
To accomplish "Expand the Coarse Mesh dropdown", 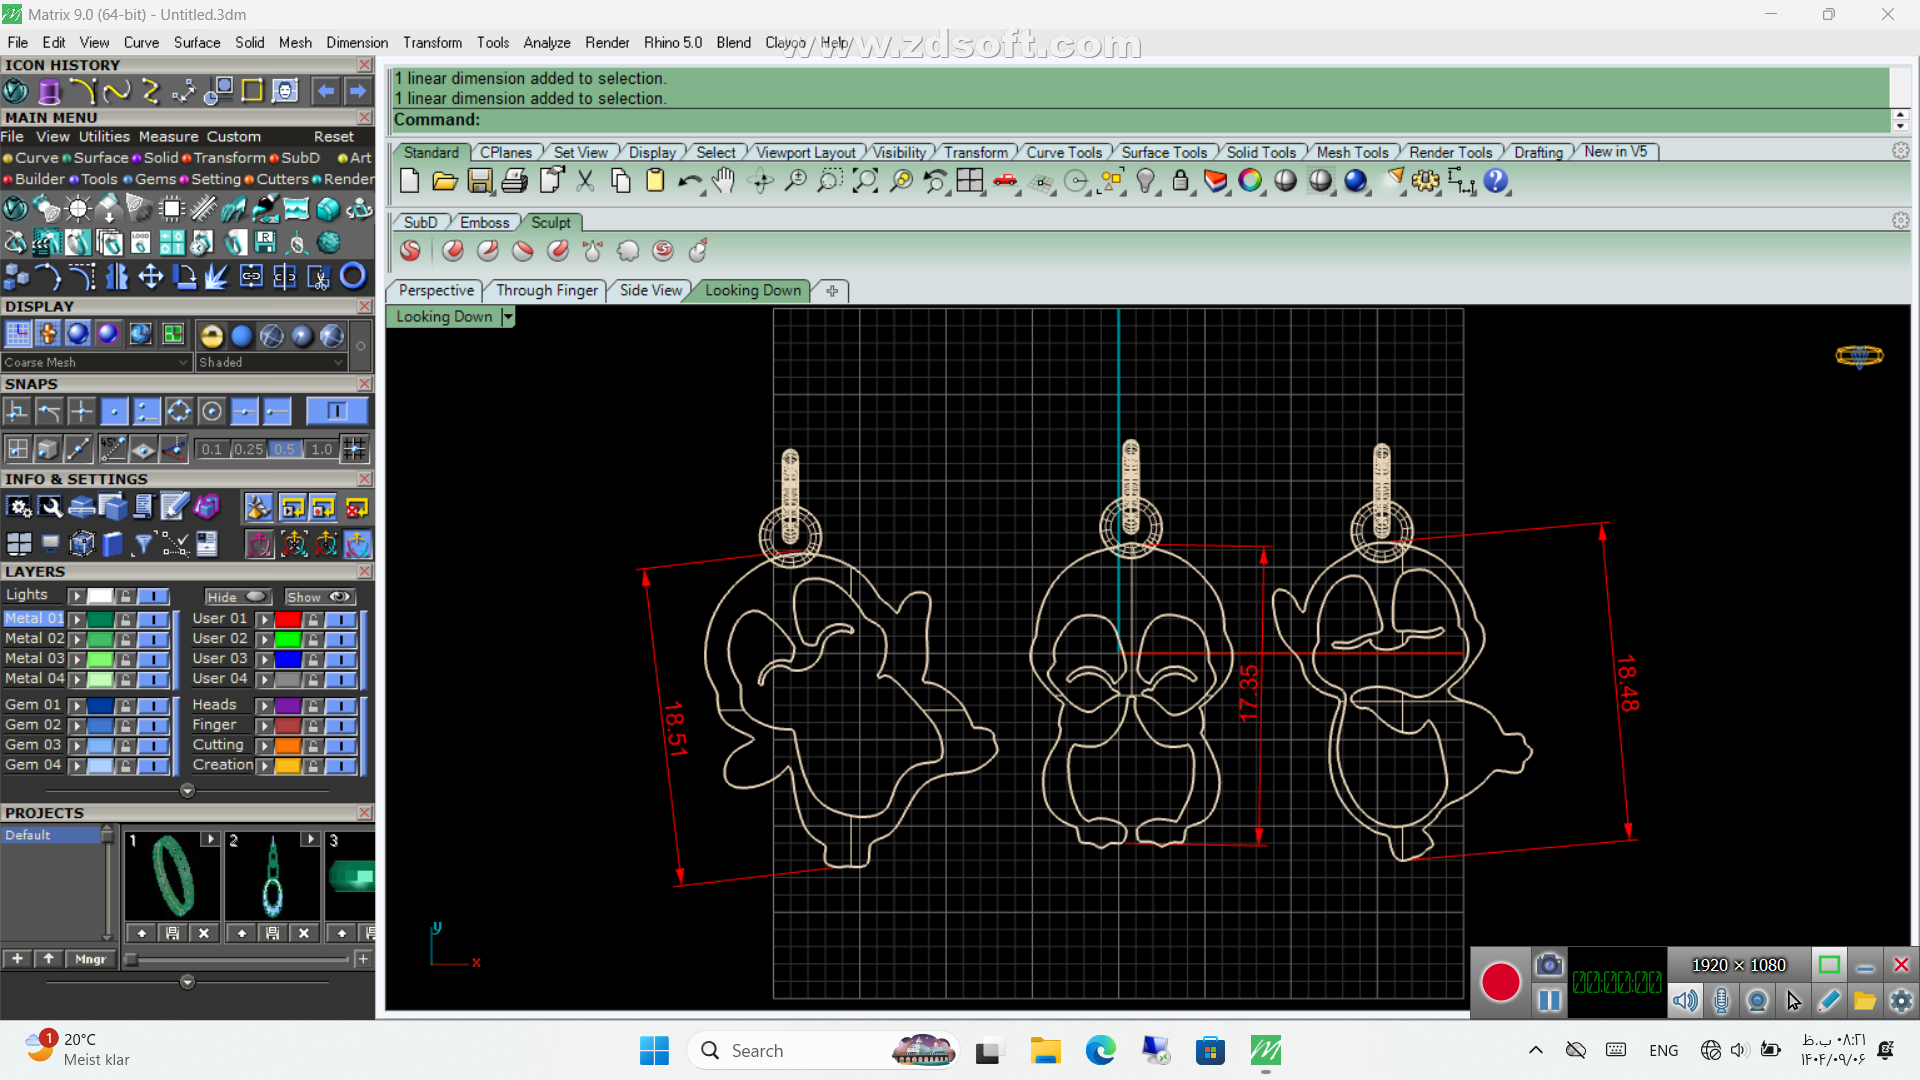I will [183, 362].
